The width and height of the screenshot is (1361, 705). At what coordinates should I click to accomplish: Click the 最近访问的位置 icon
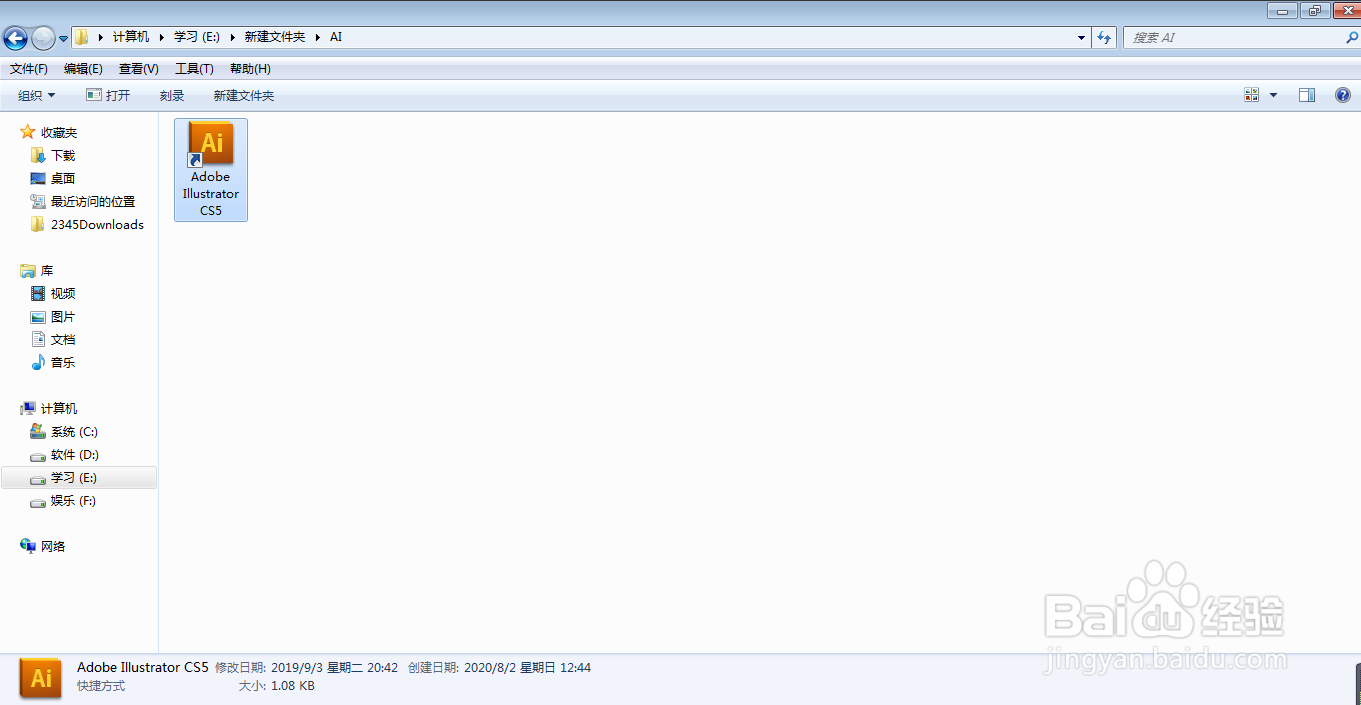pos(38,201)
